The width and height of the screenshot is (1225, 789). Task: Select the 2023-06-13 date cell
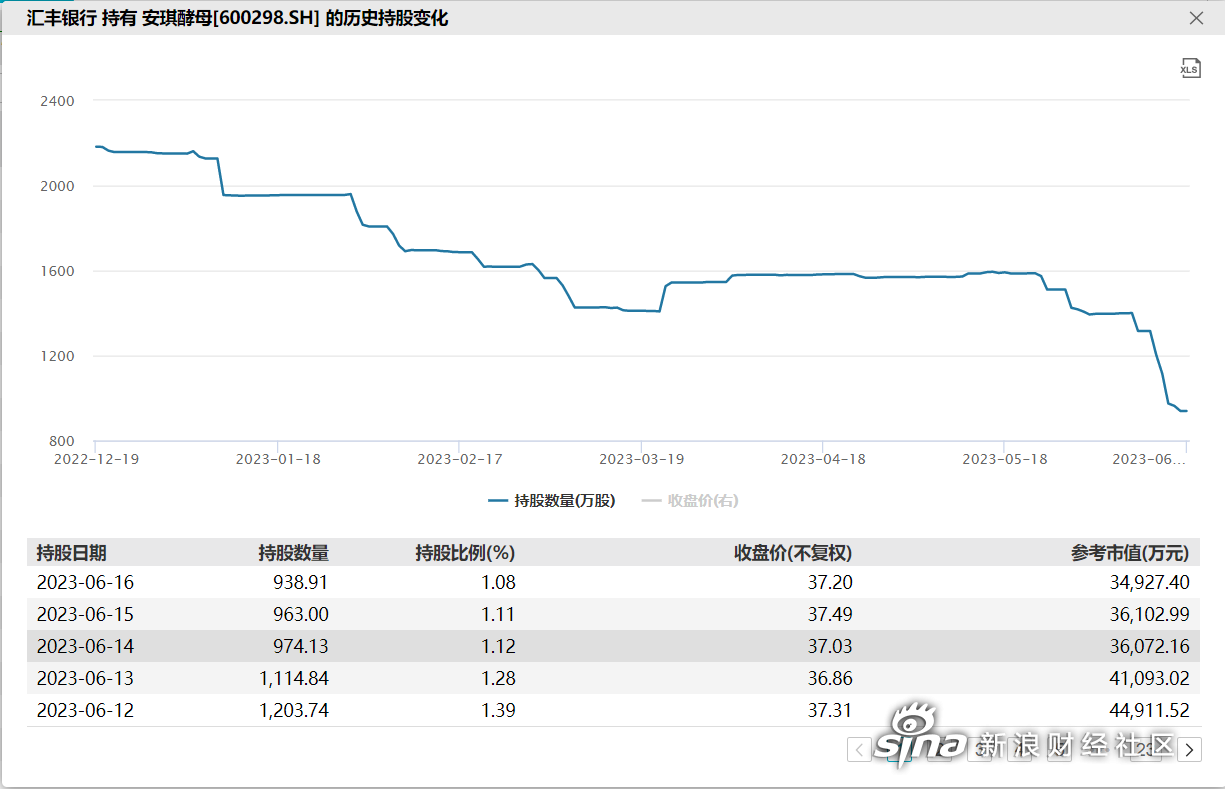[x=85, y=678]
